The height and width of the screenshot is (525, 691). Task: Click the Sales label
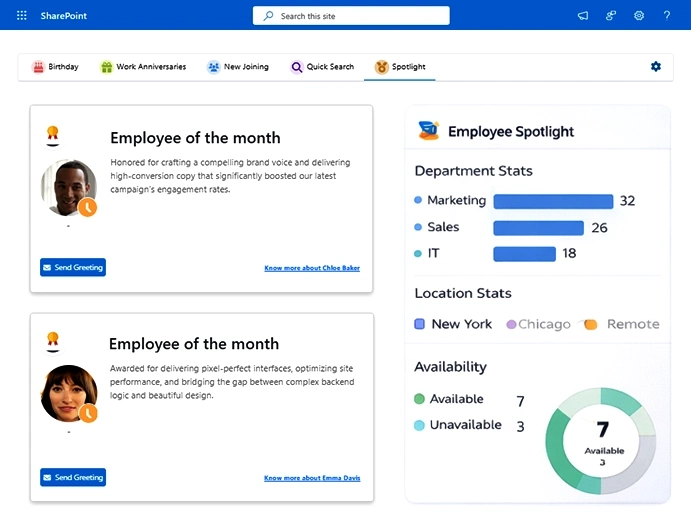pos(443,227)
